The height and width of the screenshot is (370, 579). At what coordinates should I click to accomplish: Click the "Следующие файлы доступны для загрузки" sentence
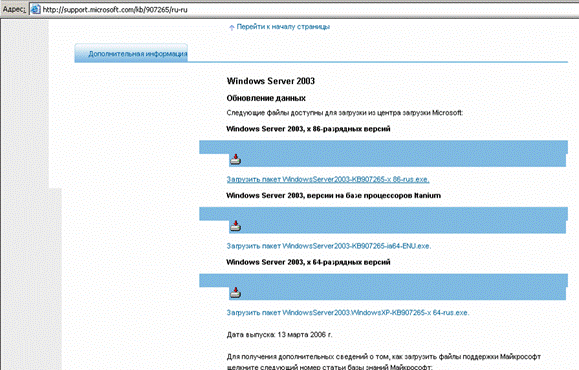point(345,113)
